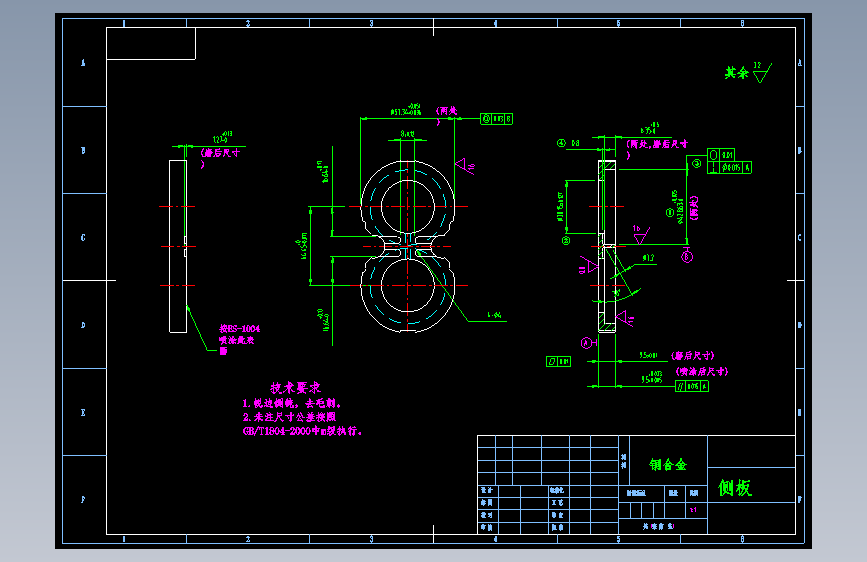This screenshot has height=562, width=867.
Task: Select the circled number 1 balloon on vertical dimension
Action: click(x=670, y=212)
